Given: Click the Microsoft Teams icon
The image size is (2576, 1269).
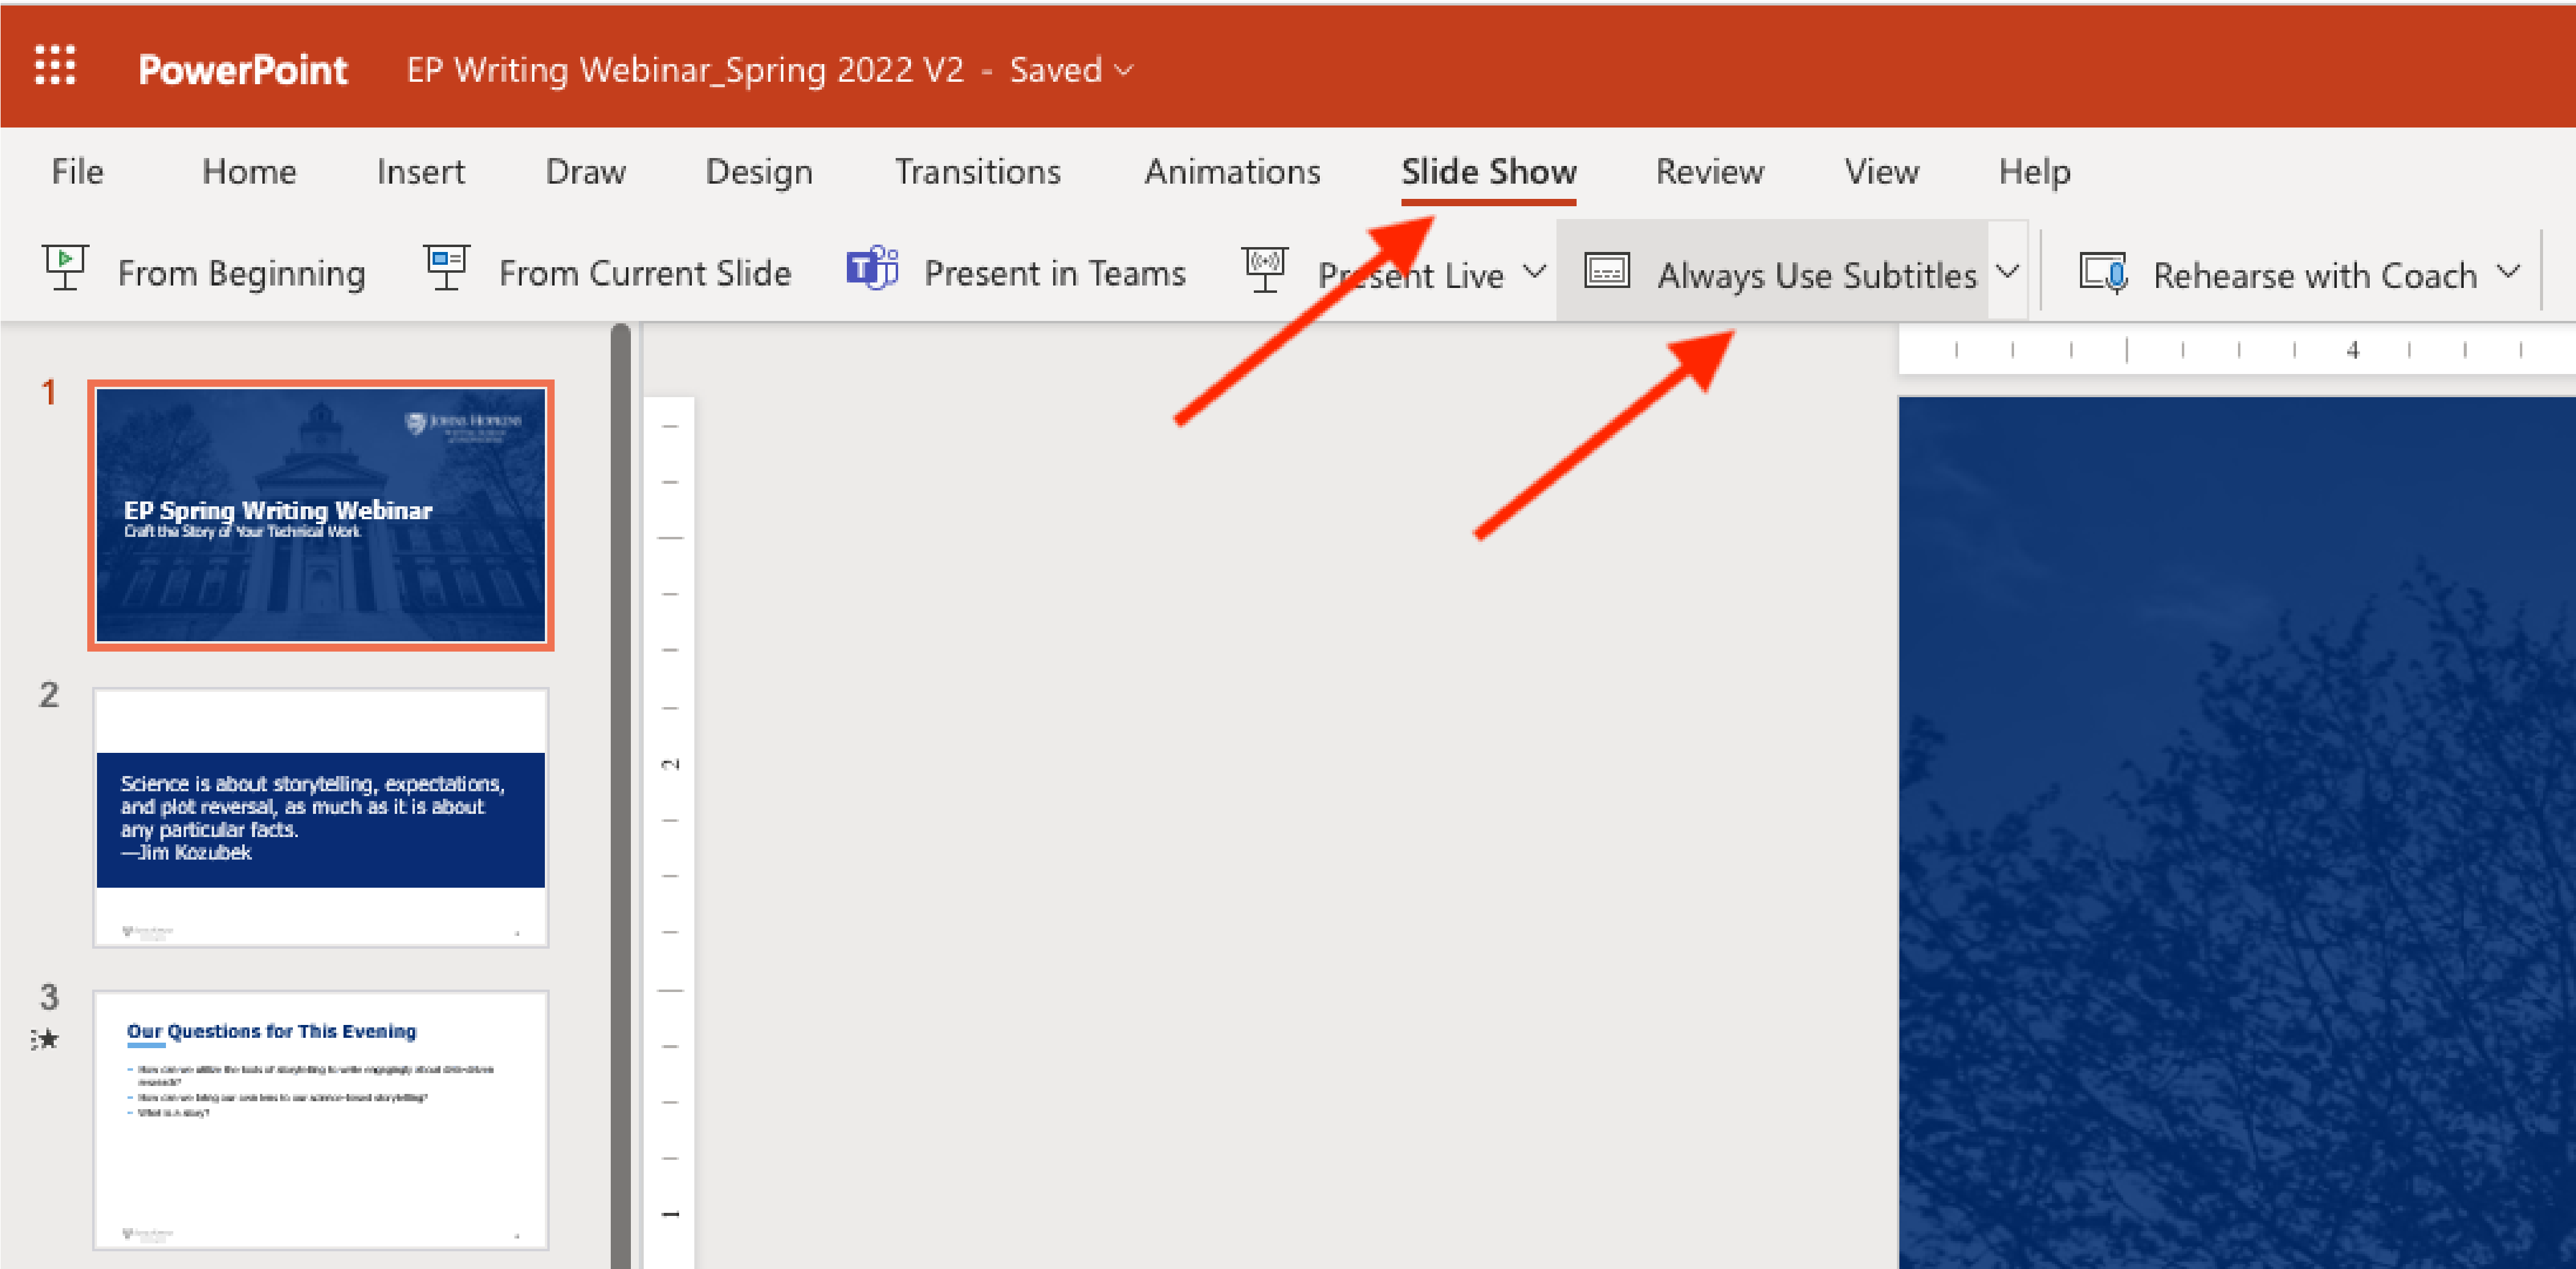Looking at the screenshot, I should (x=872, y=269).
